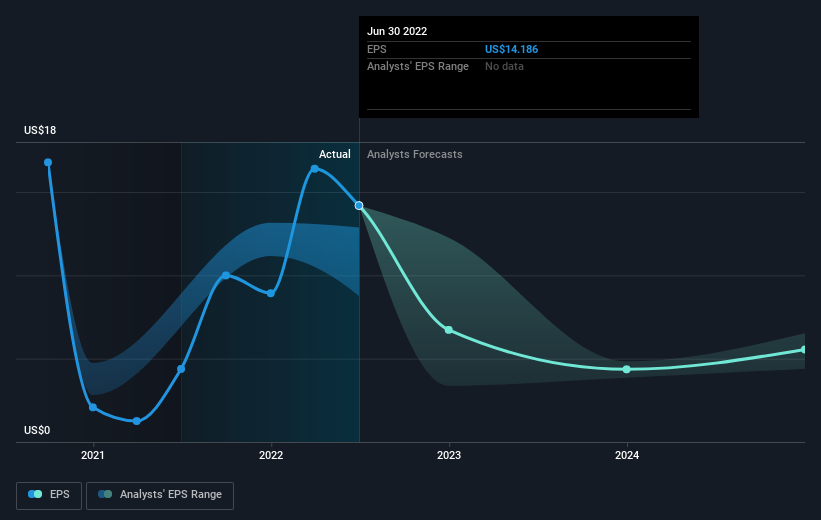Screen dimensions: 821x520
Task: Click the "Actual" section label
Action: 334,154
